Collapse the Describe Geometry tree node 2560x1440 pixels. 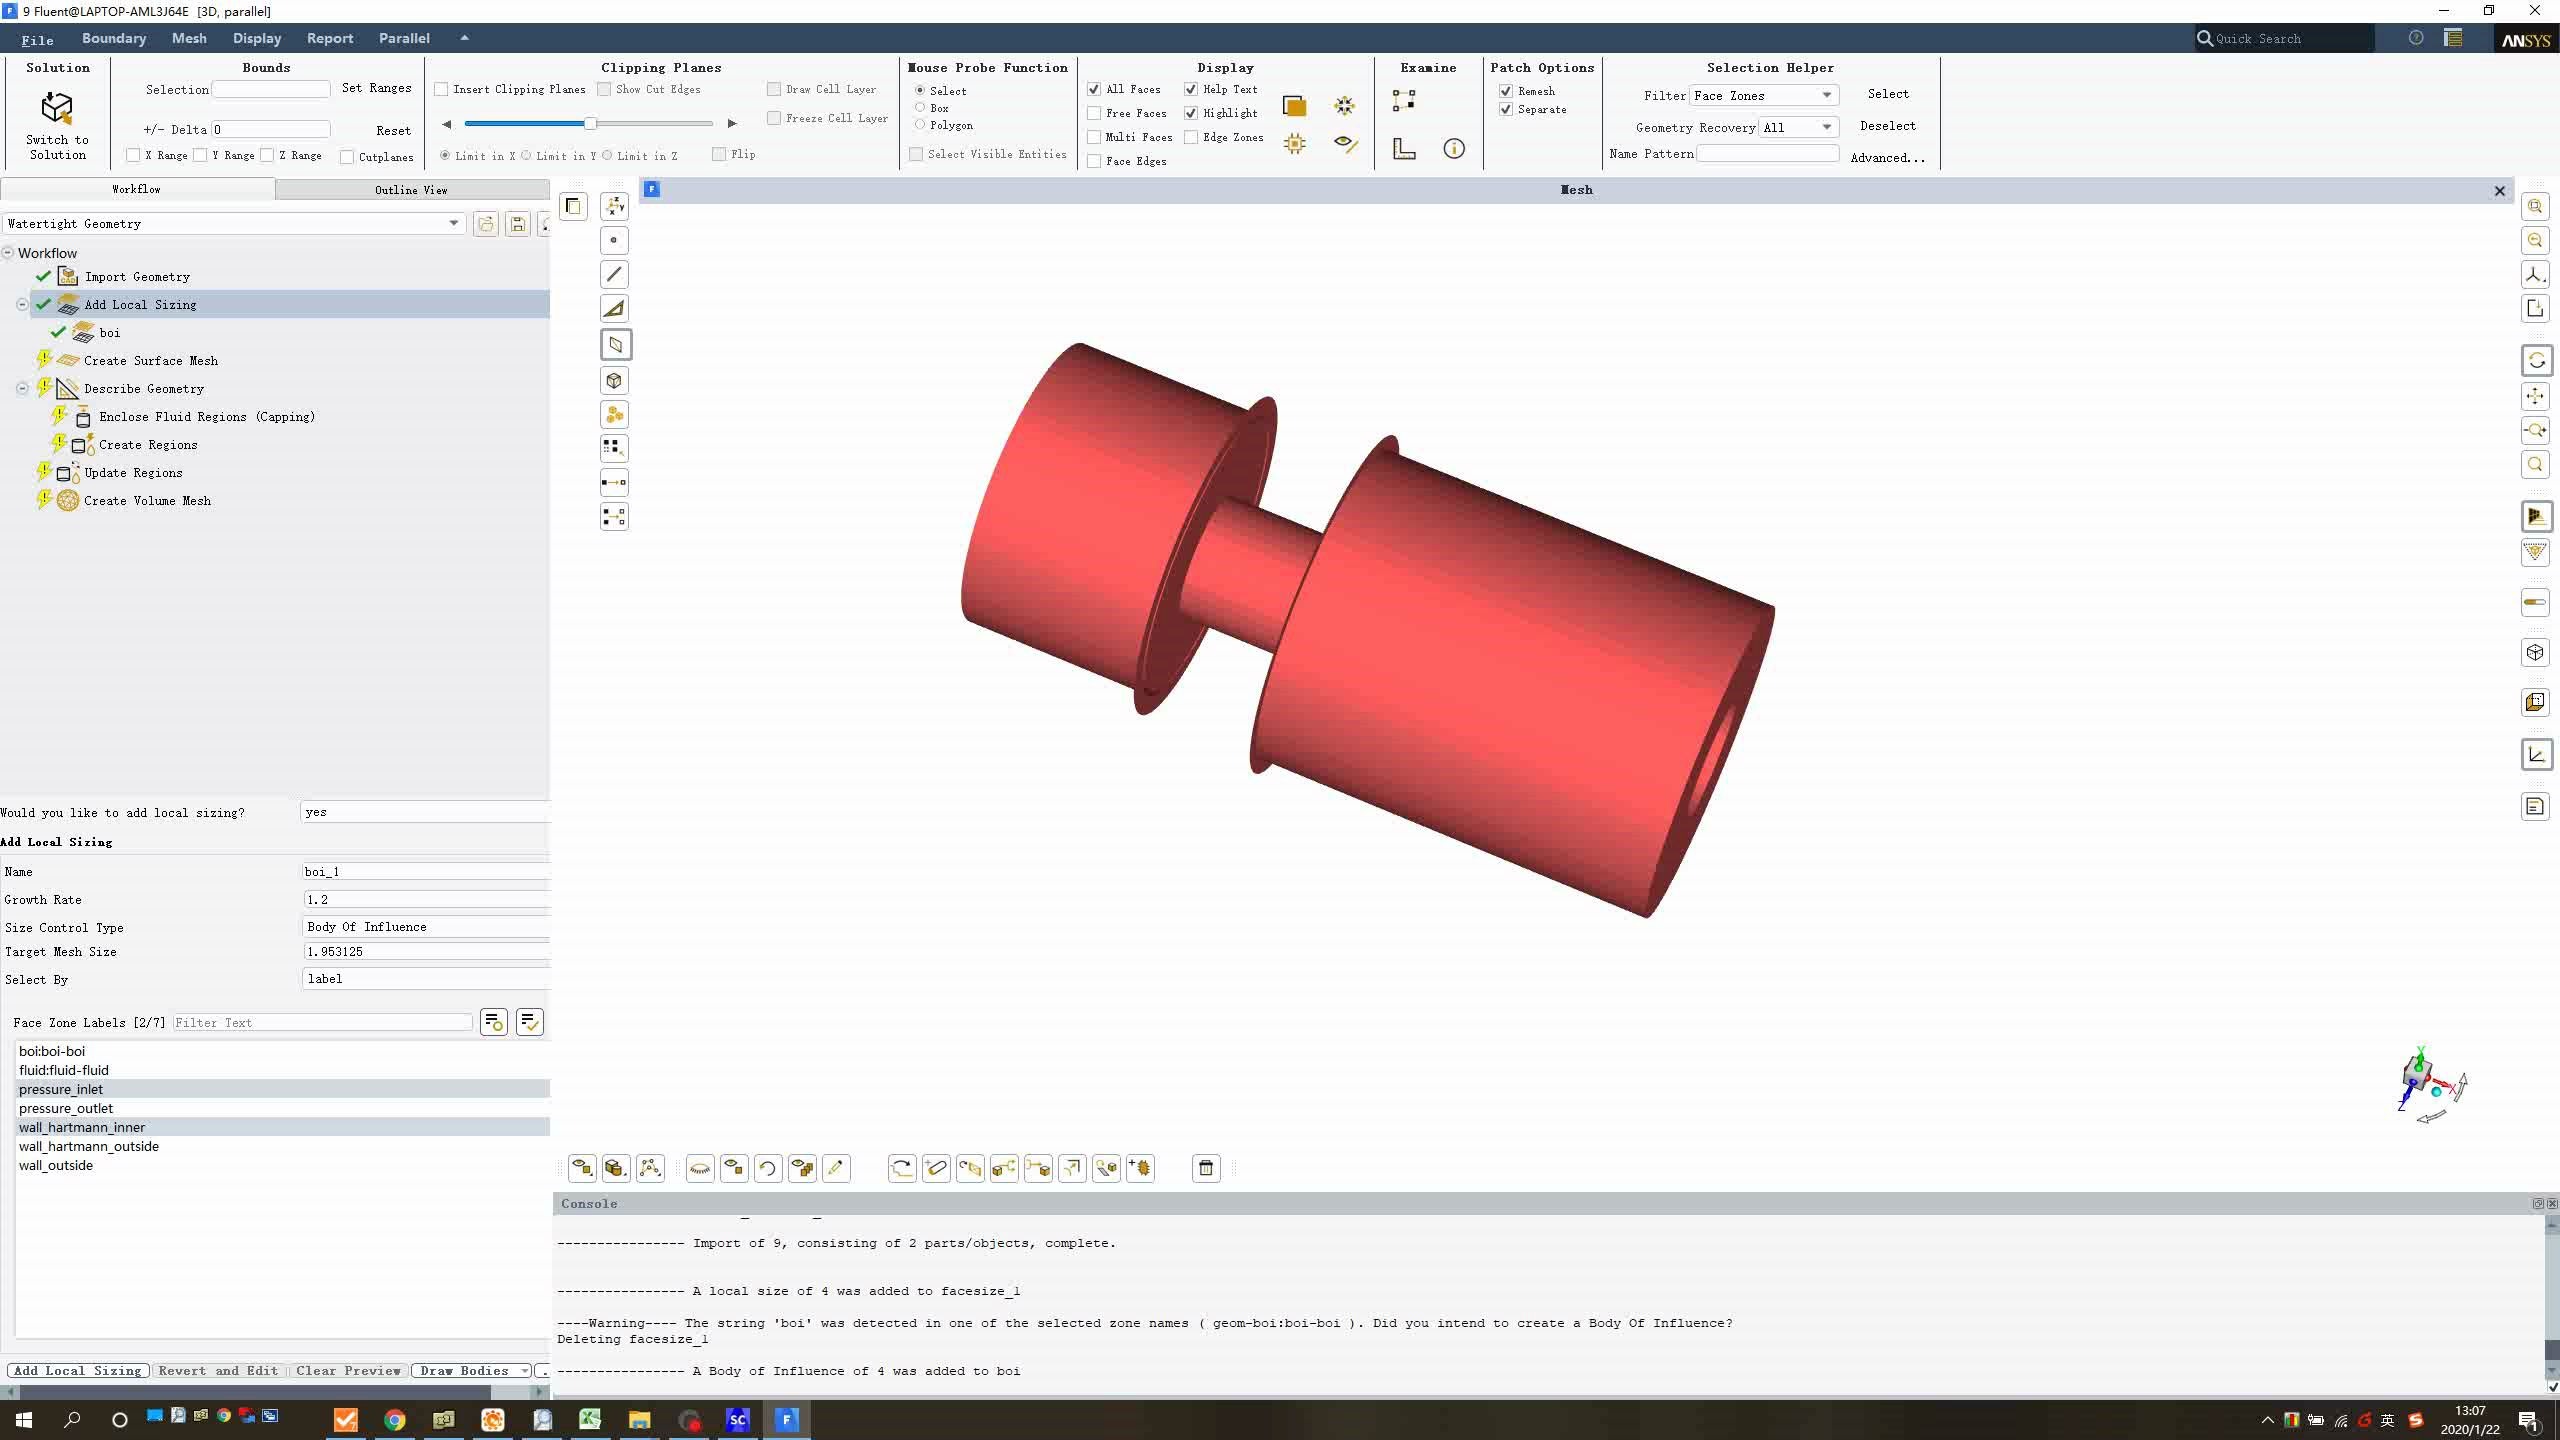[x=22, y=388]
